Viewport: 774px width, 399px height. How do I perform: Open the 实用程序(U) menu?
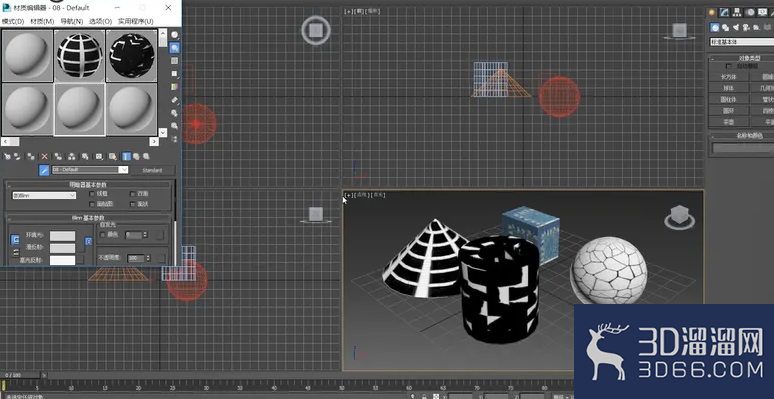(x=135, y=21)
